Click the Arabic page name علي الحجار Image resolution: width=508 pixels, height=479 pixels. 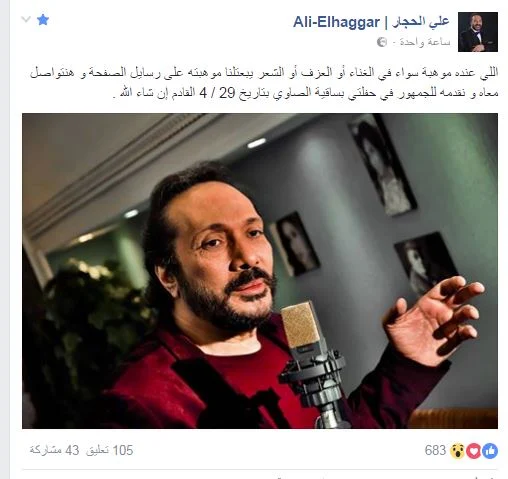click(421, 22)
